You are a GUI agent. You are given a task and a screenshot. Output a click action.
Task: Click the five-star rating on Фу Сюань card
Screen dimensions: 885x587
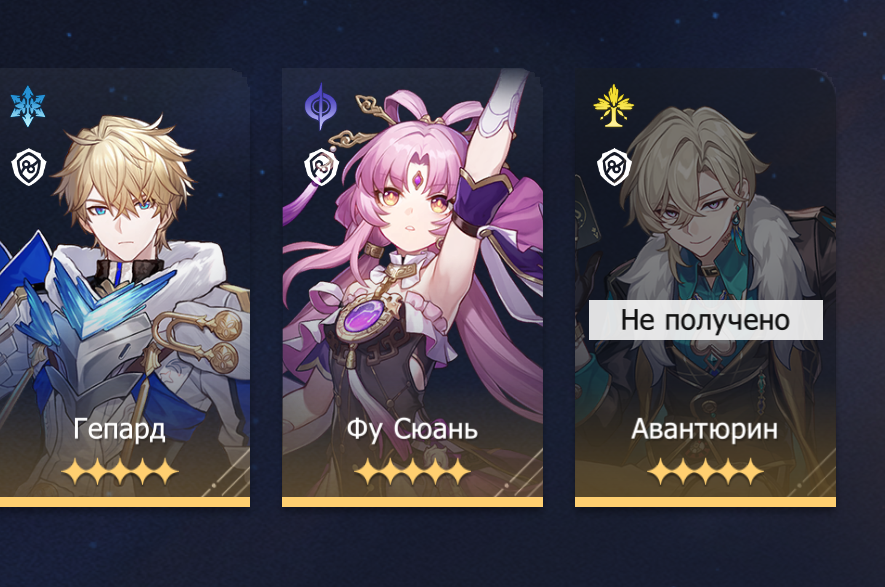pyautogui.click(x=412, y=472)
